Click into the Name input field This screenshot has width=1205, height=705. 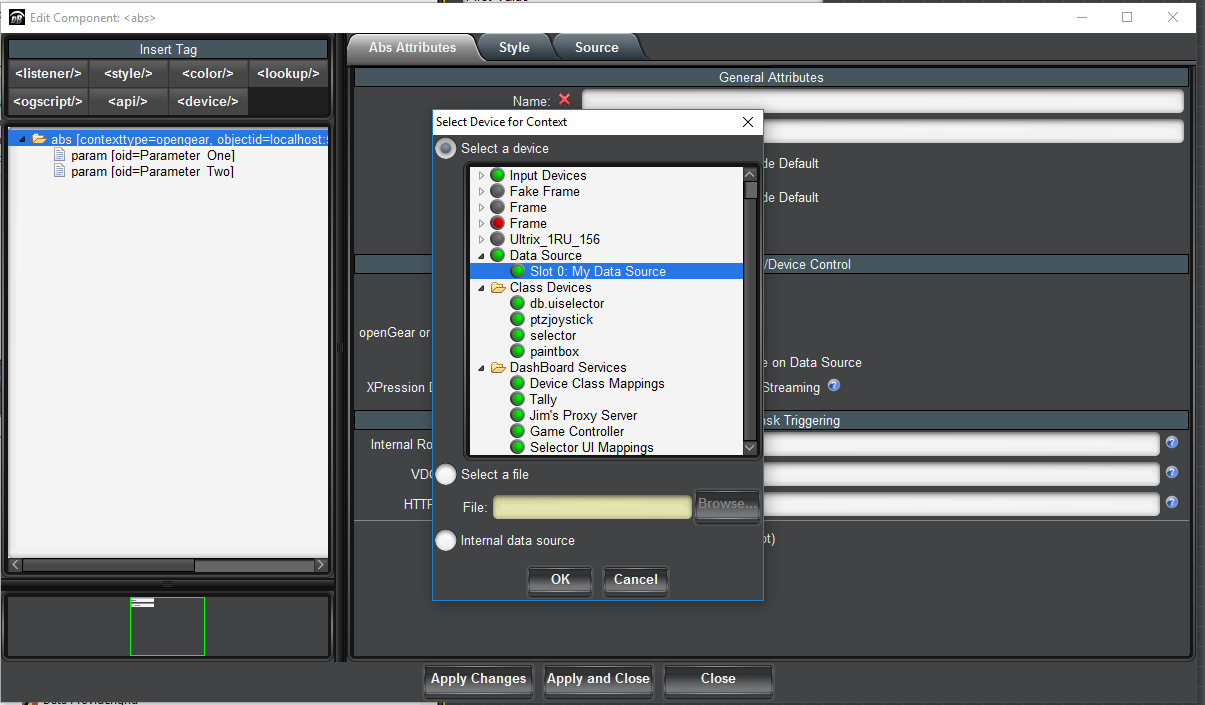[883, 101]
